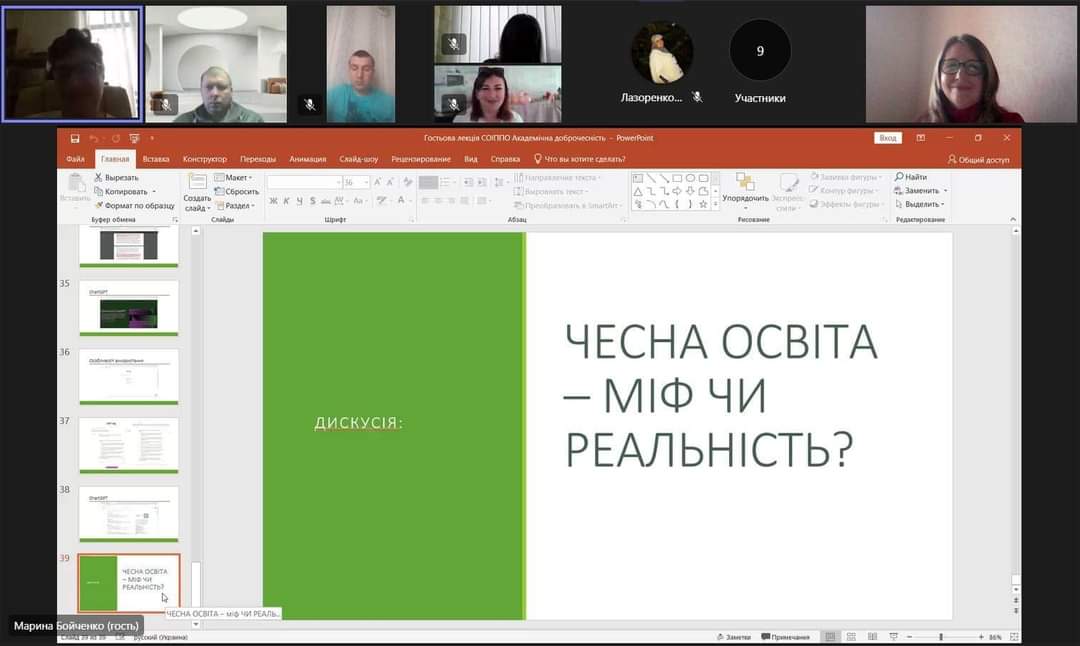
Task: Collapse the ribbon with the chevron
Action: coord(1012,219)
